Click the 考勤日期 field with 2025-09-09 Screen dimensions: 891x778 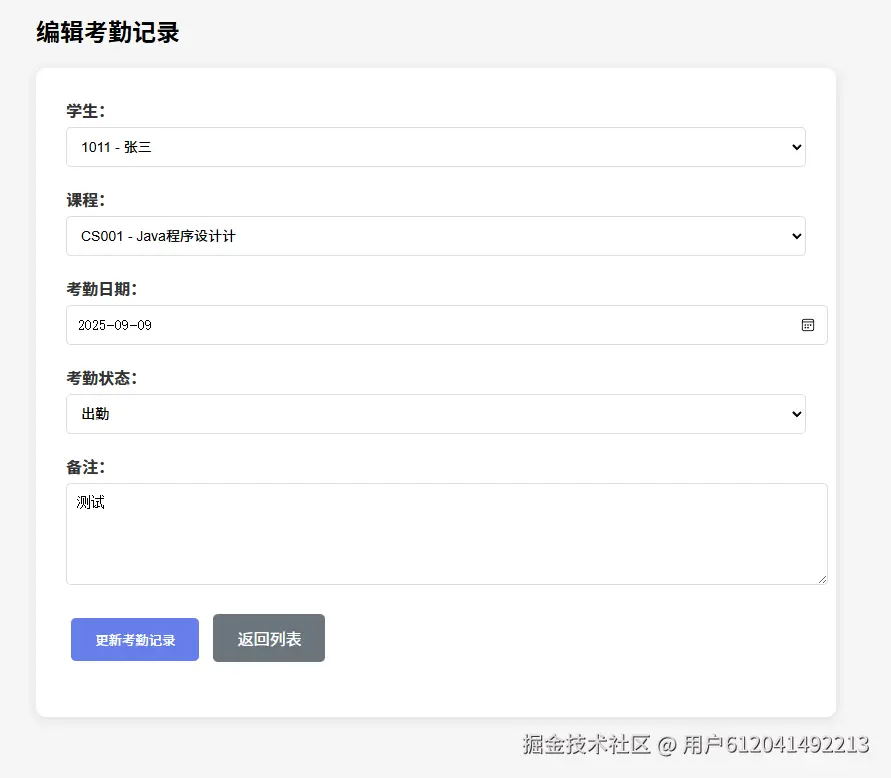click(447, 325)
